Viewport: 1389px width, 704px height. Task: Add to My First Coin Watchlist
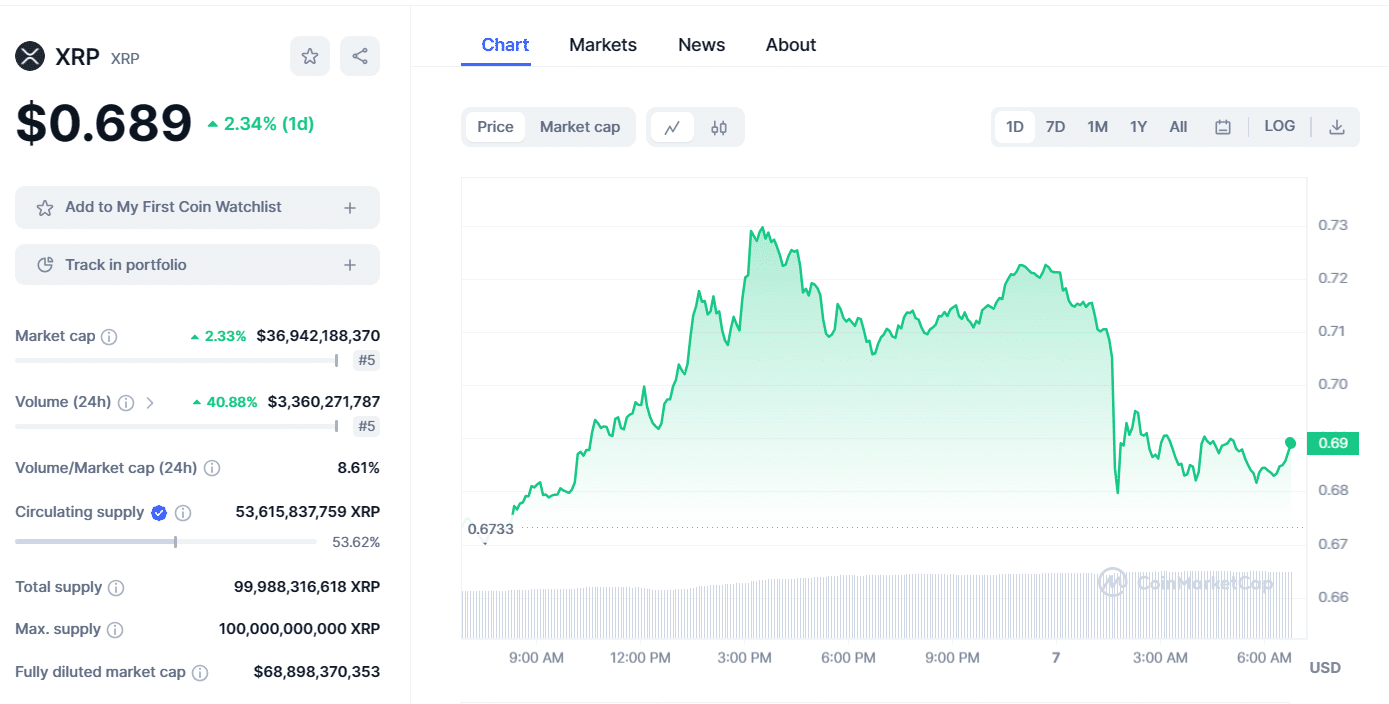197,207
